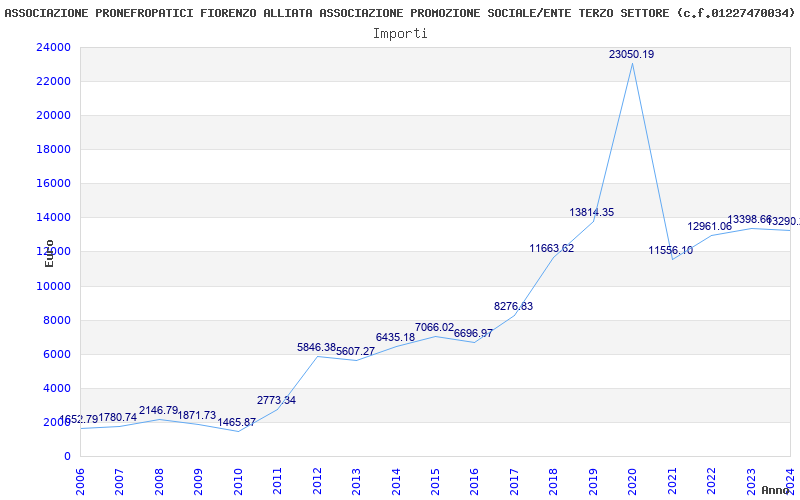This screenshot has height=500, width=800.
Task: Click the data label 11556.10
Action: tap(670, 250)
